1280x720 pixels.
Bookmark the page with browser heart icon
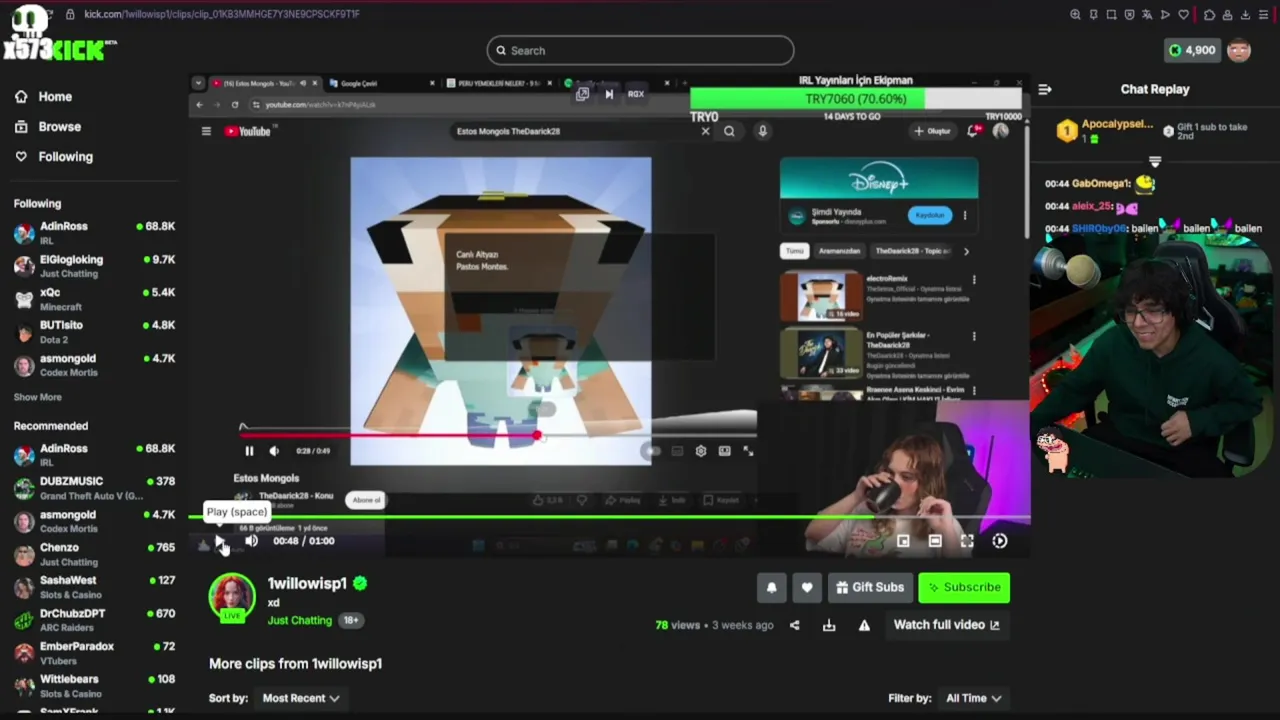tap(1184, 14)
